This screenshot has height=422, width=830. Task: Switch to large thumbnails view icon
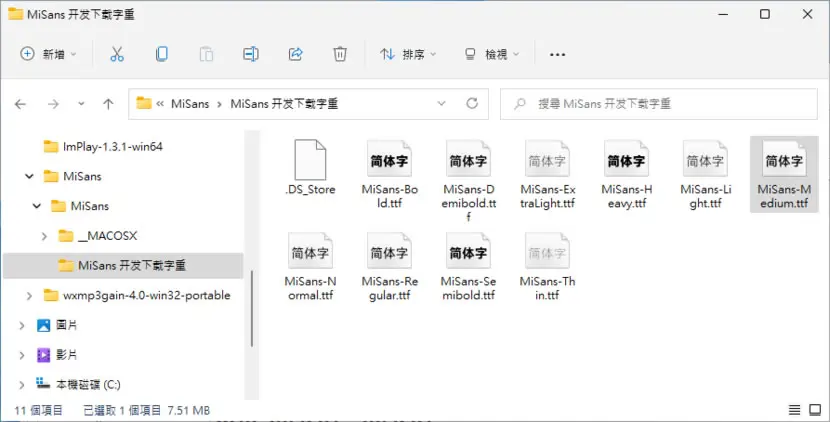[x=815, y=410]
